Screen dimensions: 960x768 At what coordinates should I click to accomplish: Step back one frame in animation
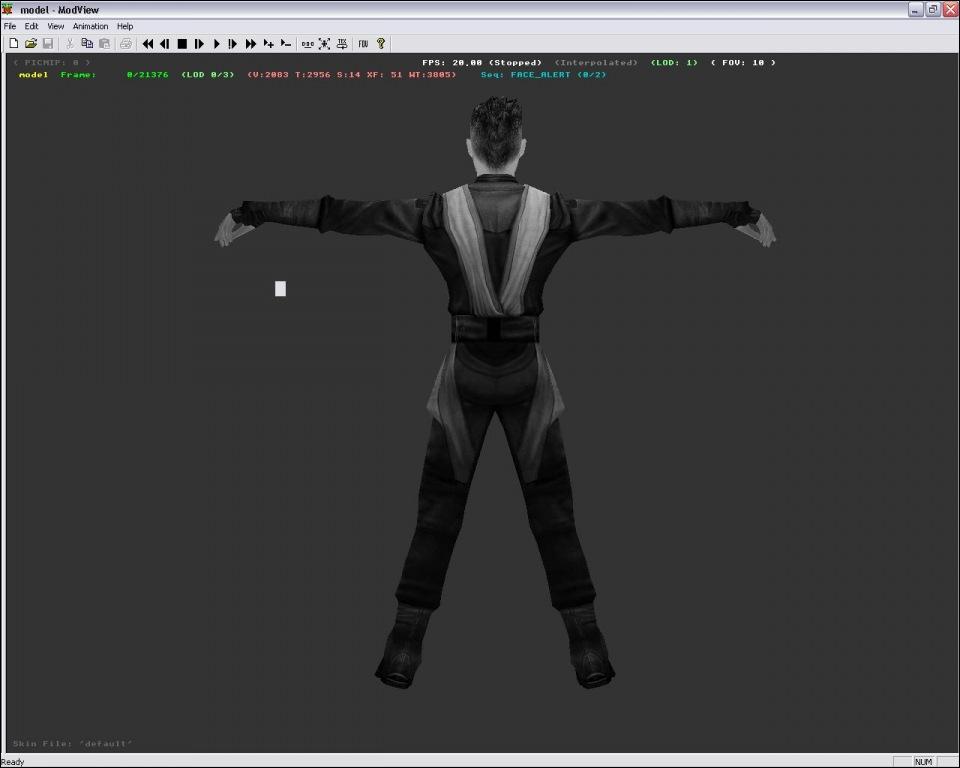pos(165,44)
